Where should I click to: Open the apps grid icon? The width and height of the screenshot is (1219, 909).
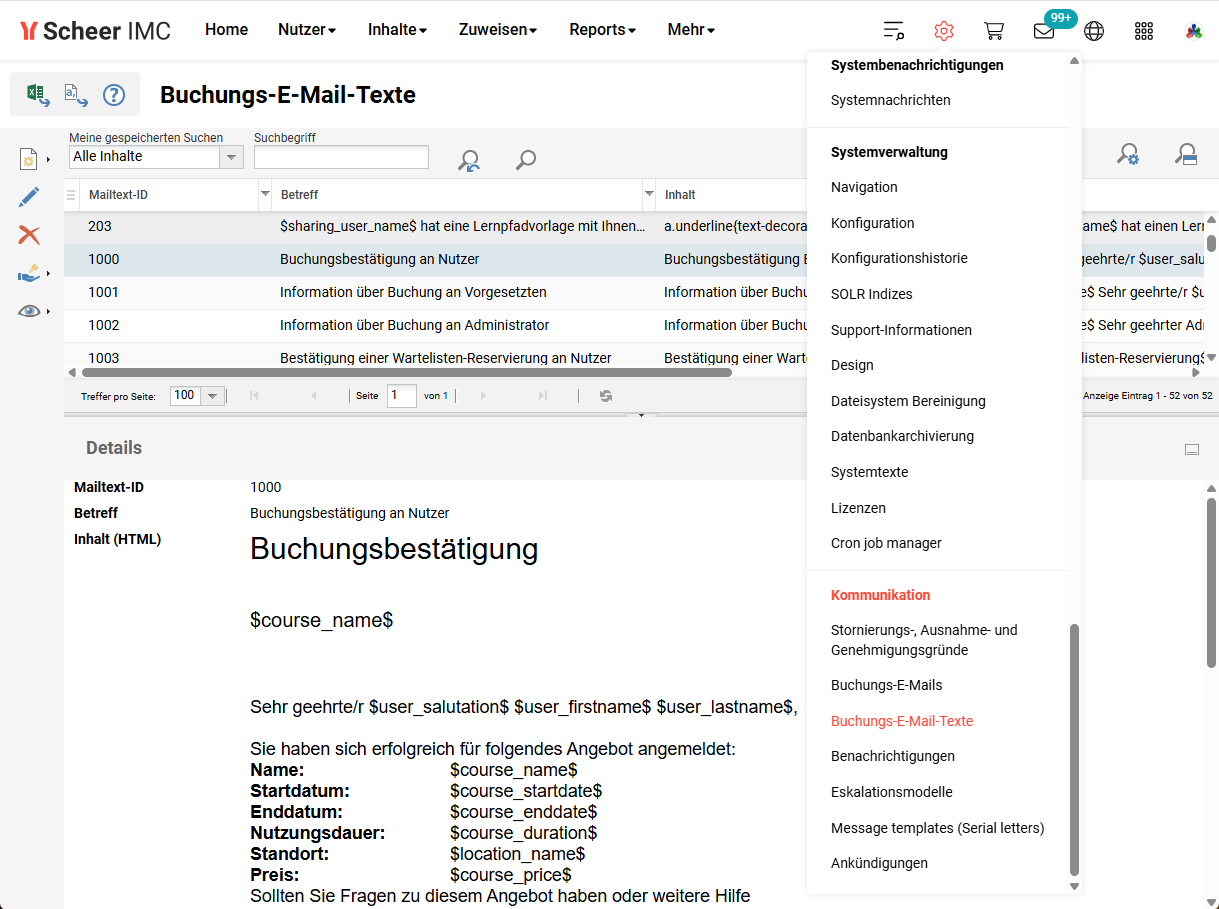[1143, 31]
